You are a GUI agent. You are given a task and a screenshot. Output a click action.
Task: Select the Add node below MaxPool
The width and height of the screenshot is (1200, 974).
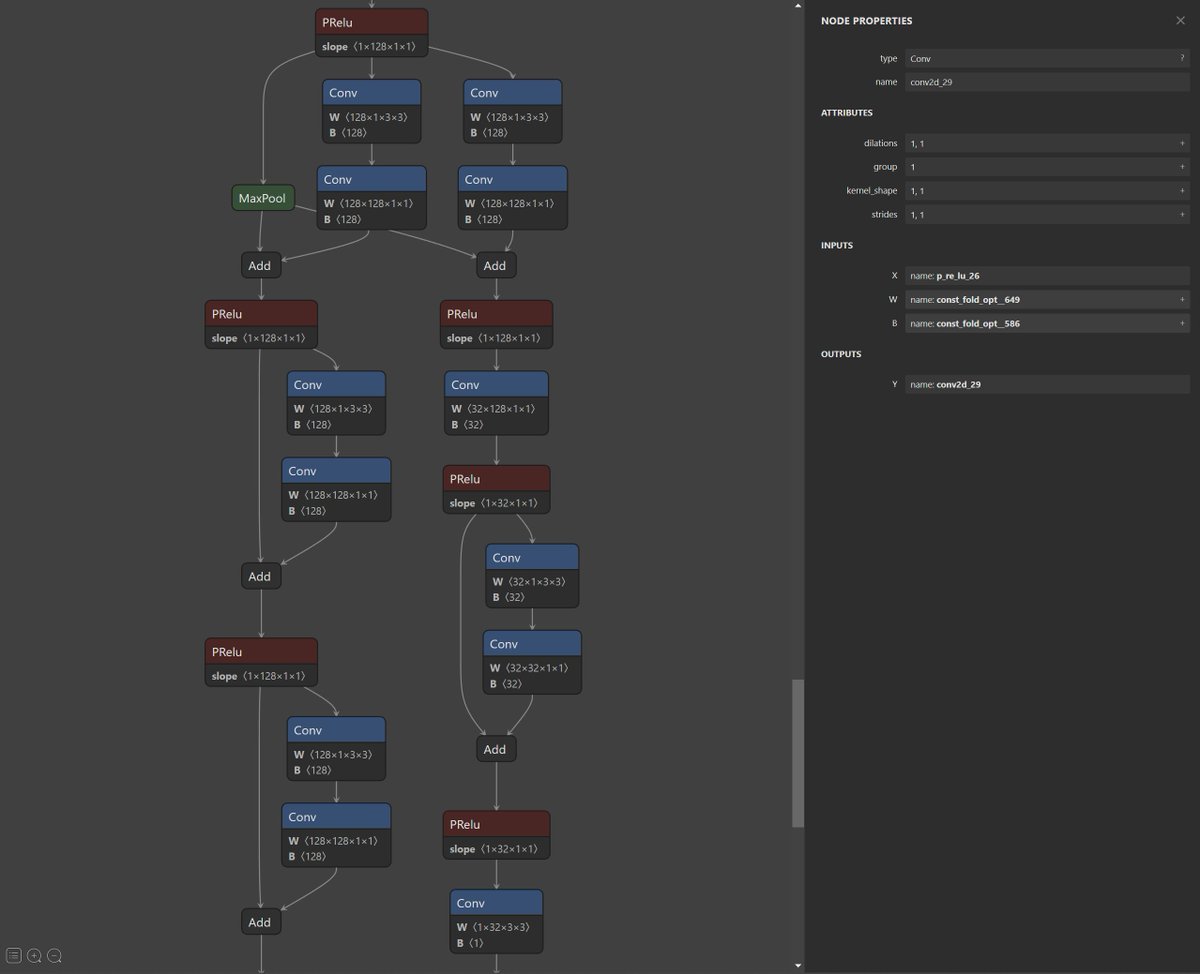[x=259, y=265]
